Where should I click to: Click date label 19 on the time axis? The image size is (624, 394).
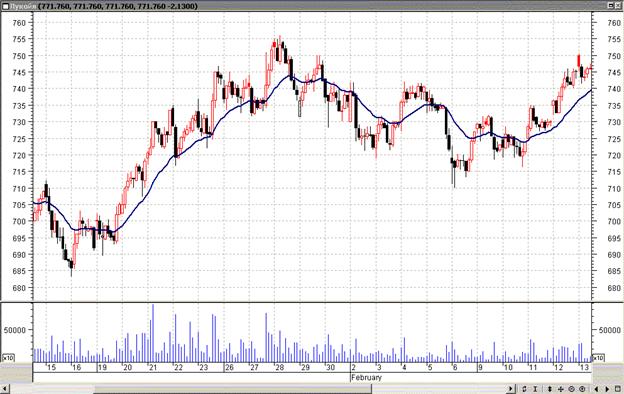pos(102,367)
